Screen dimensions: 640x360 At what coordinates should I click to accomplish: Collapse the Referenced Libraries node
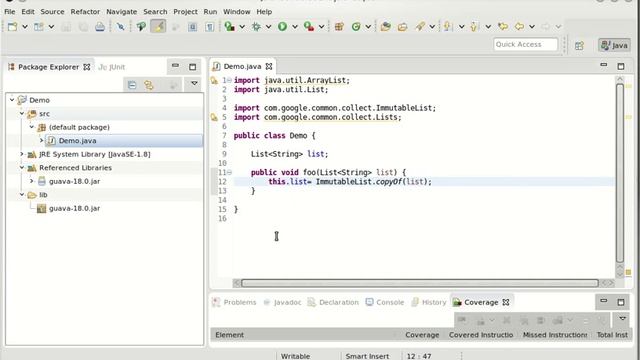coord(22,167)
